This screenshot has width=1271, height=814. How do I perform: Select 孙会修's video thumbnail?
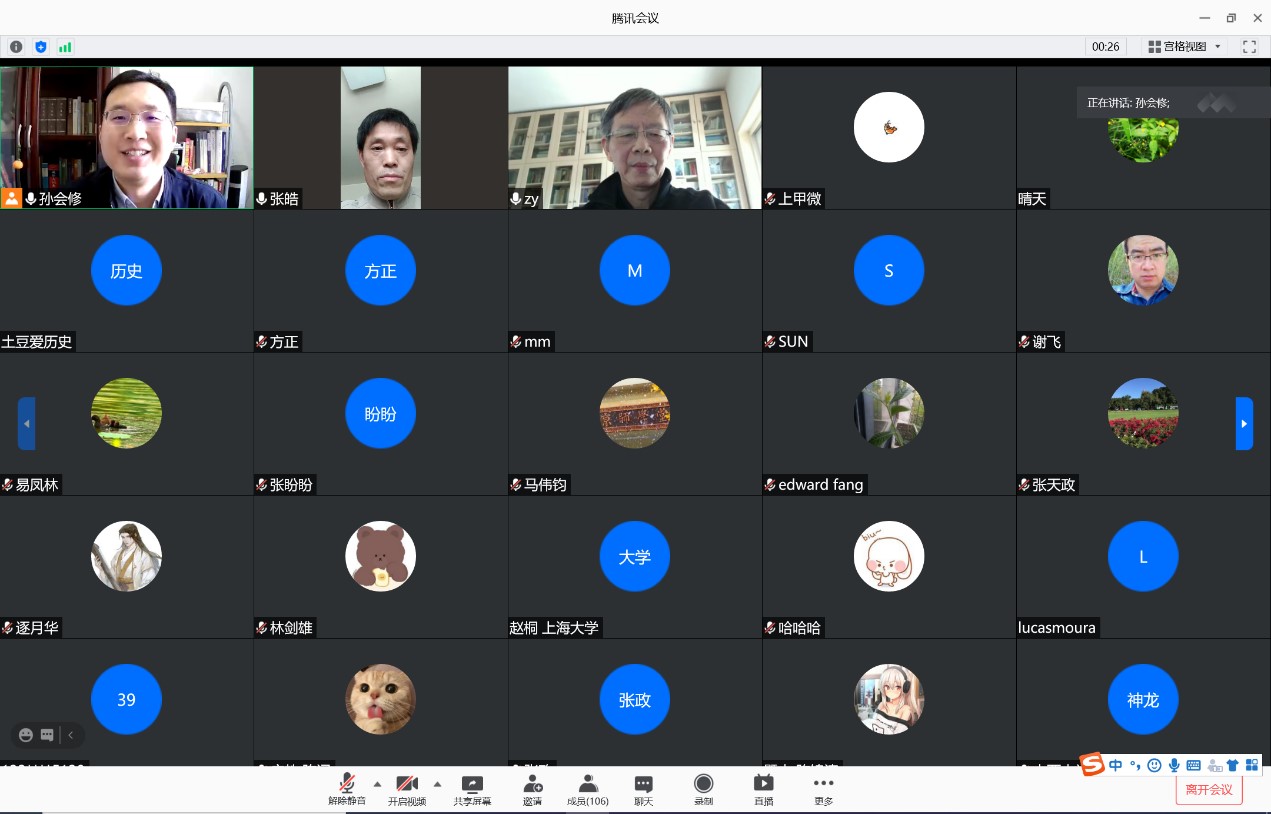[127, 137]
